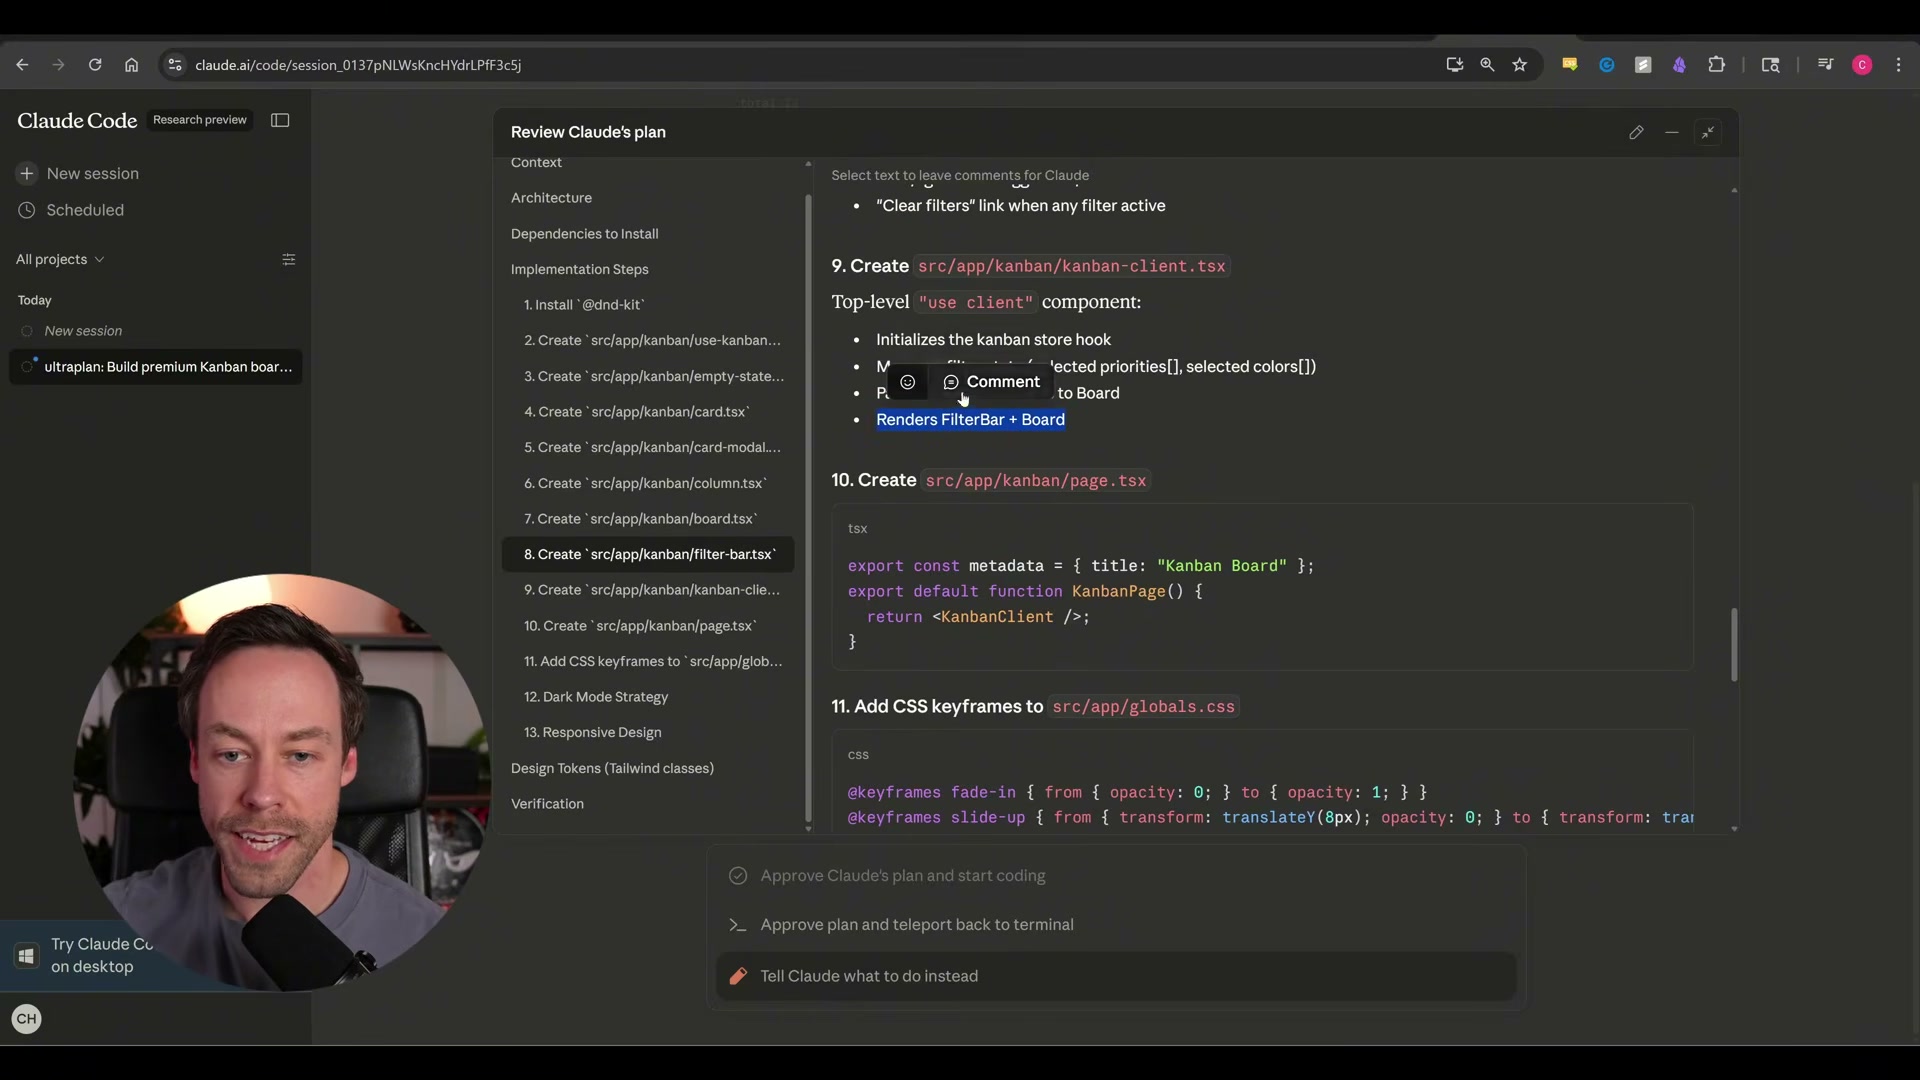
Task: Click the highlighted text Renders FilterBar + Board
Action: [970, 420]
